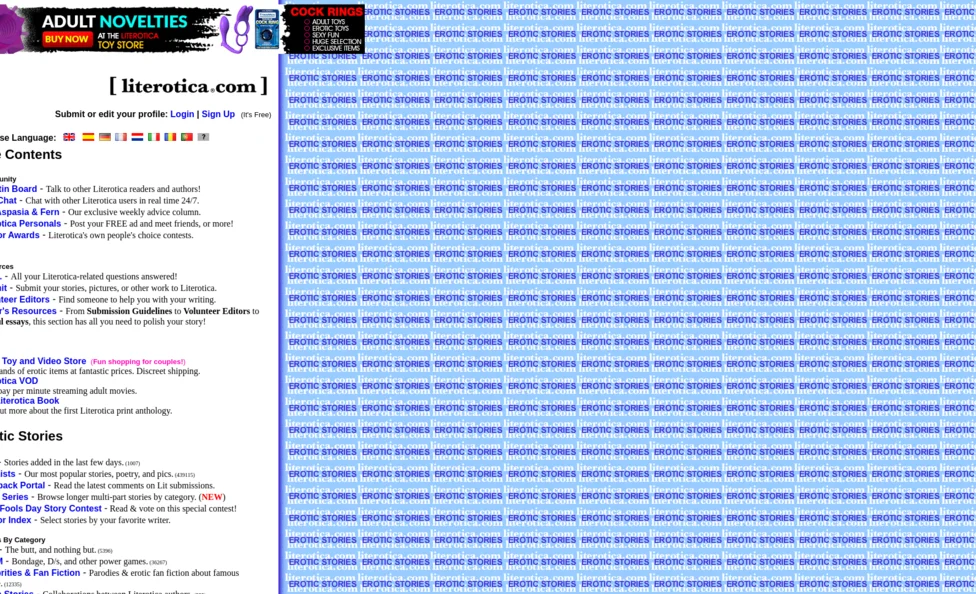The image size is (976, 594).
Task: Open the literotica.com logo header
Action: 189,86
